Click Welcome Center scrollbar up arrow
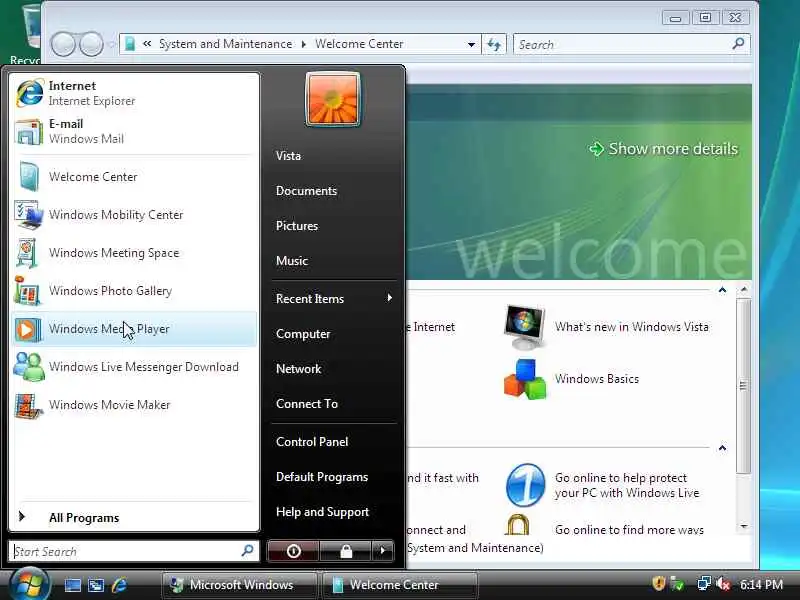The width and height of the screenshot is (800, 600). click(744, 289)
